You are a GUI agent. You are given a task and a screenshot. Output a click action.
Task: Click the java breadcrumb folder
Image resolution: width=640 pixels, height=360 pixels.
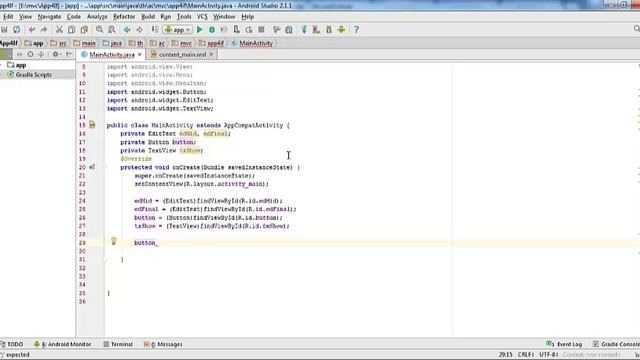tap(112, 43)
